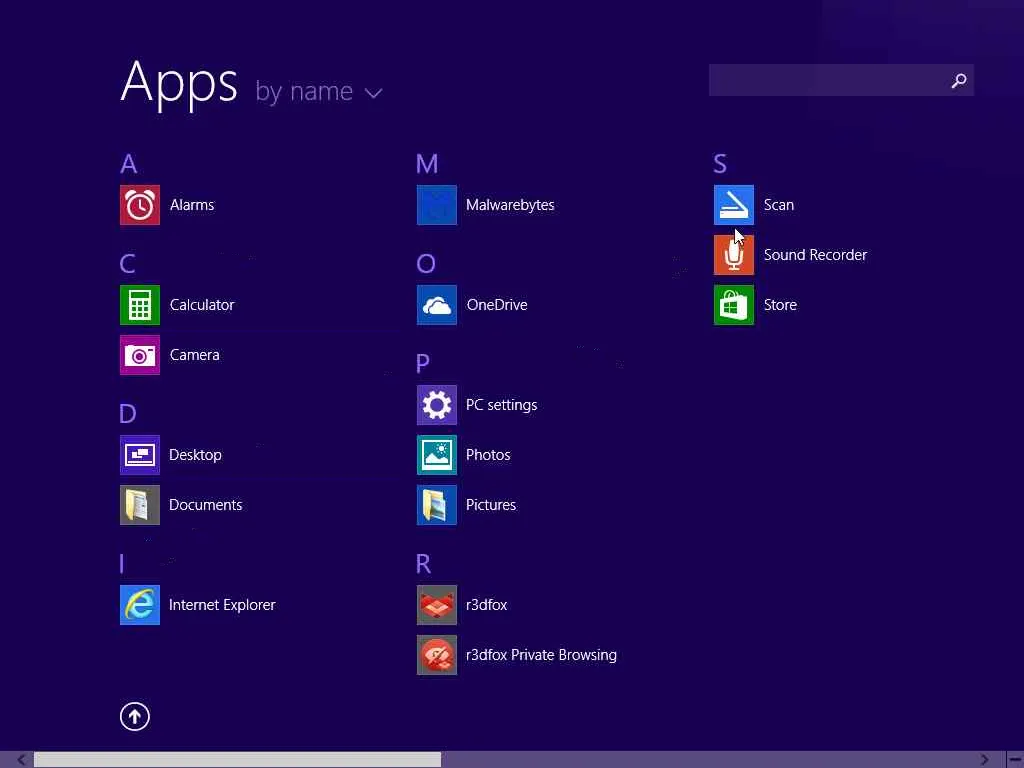Click the Desktop tile icon
This screenshot has width=1024, height=768.
point(140,455)
